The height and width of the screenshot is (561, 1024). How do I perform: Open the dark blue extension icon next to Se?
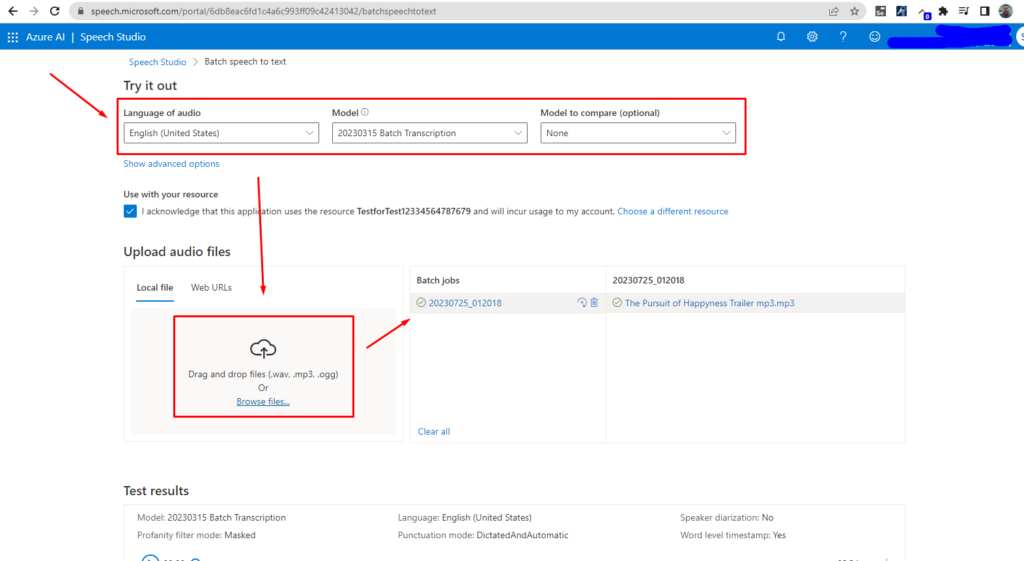tap(901, 11)
